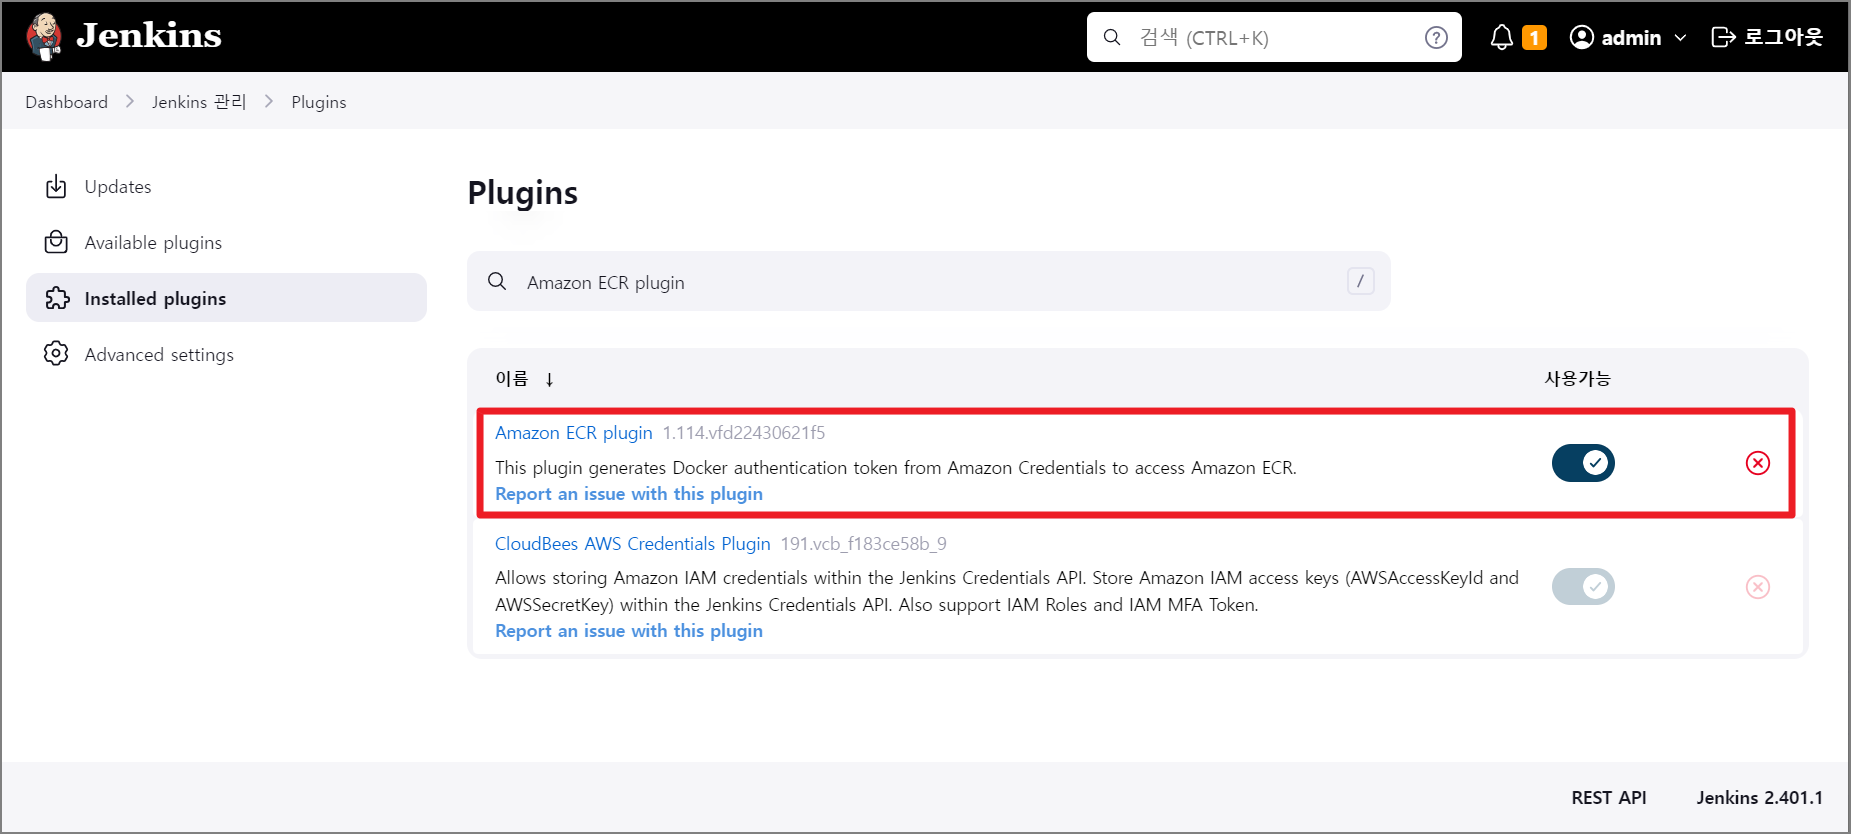
Task: Expand chevron after Dashboard breadcrumb
Action: 130,102
